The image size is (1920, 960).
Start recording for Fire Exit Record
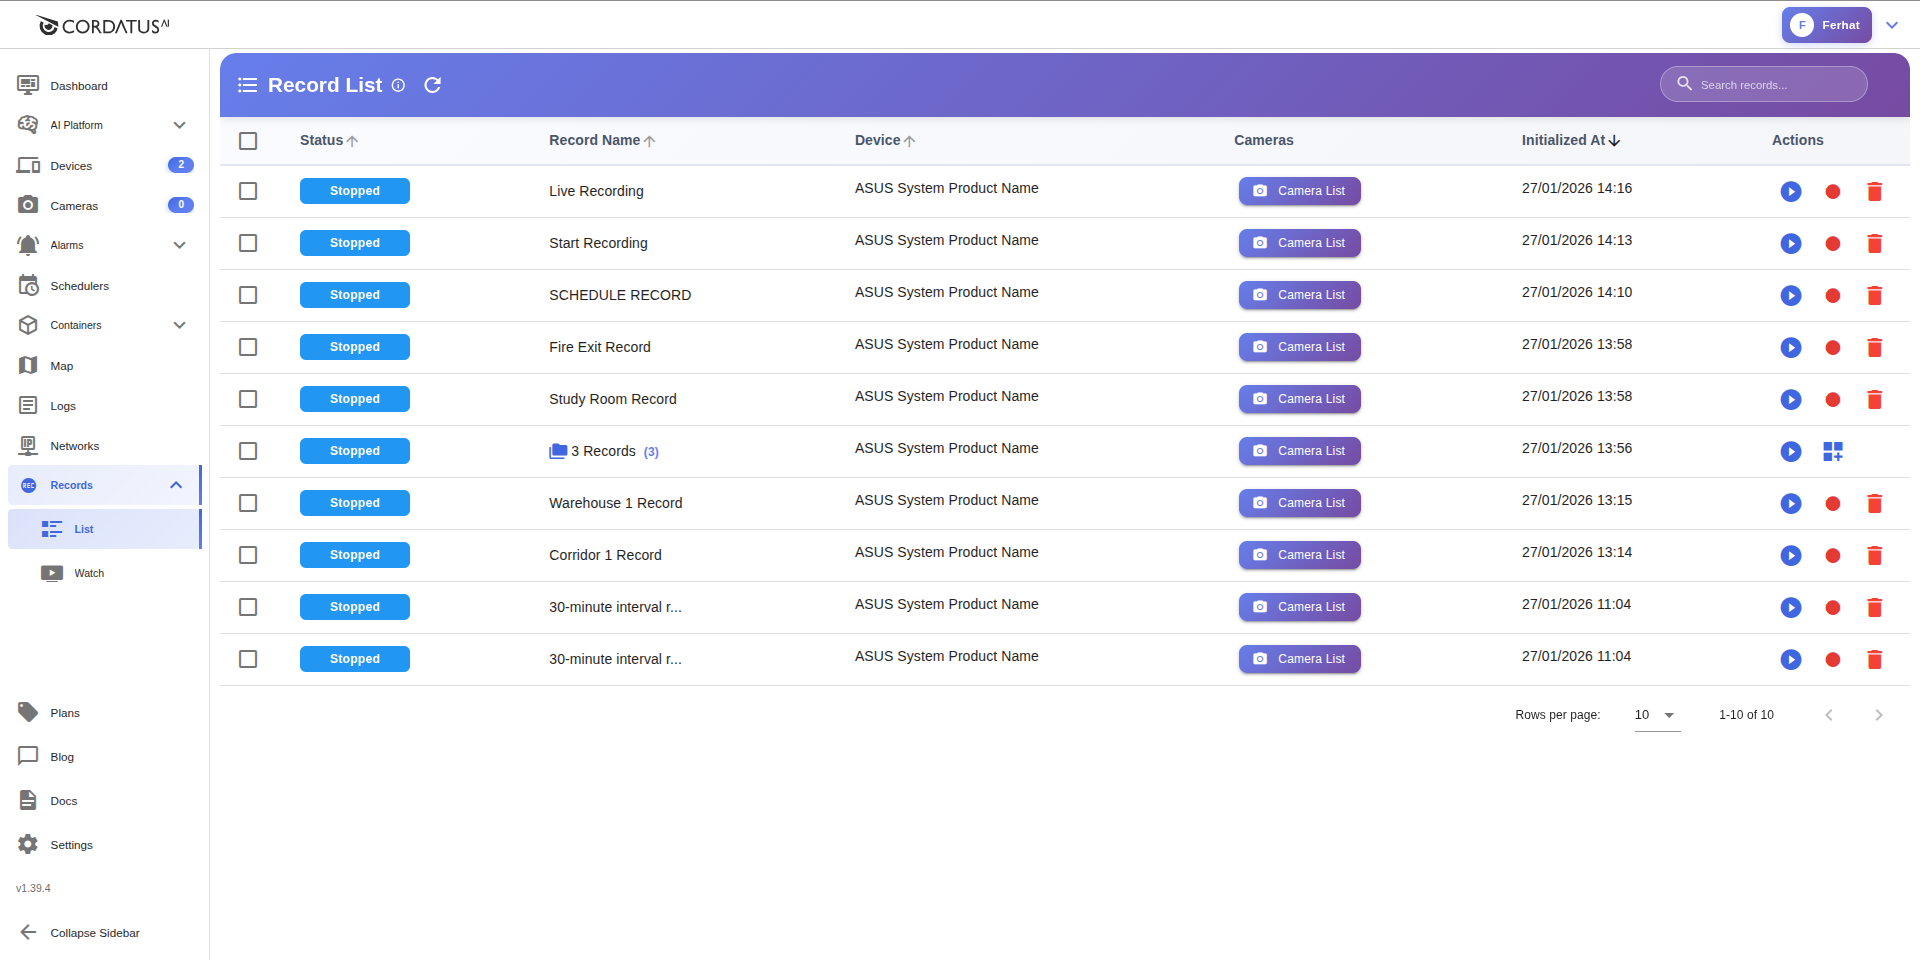click(1832, 348)
